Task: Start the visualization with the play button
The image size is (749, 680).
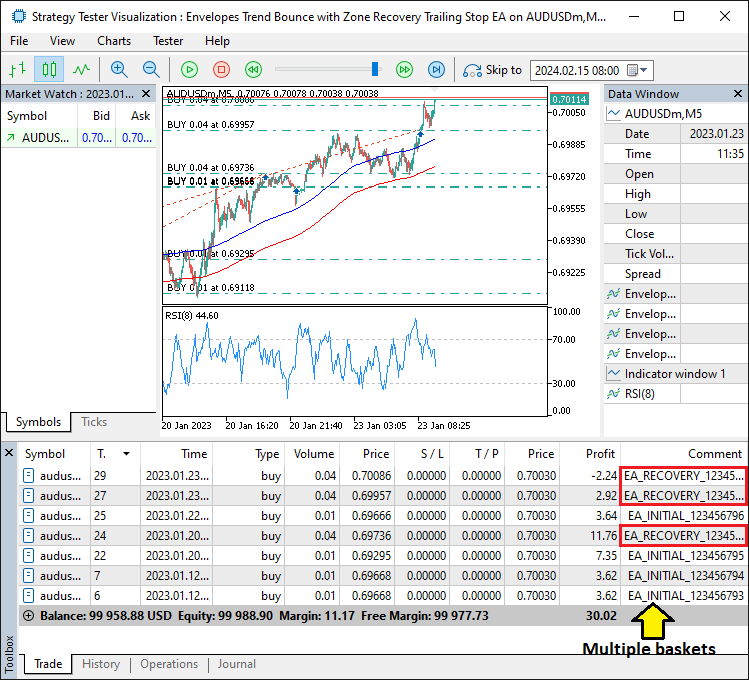Action: click(x=190, y=70)
